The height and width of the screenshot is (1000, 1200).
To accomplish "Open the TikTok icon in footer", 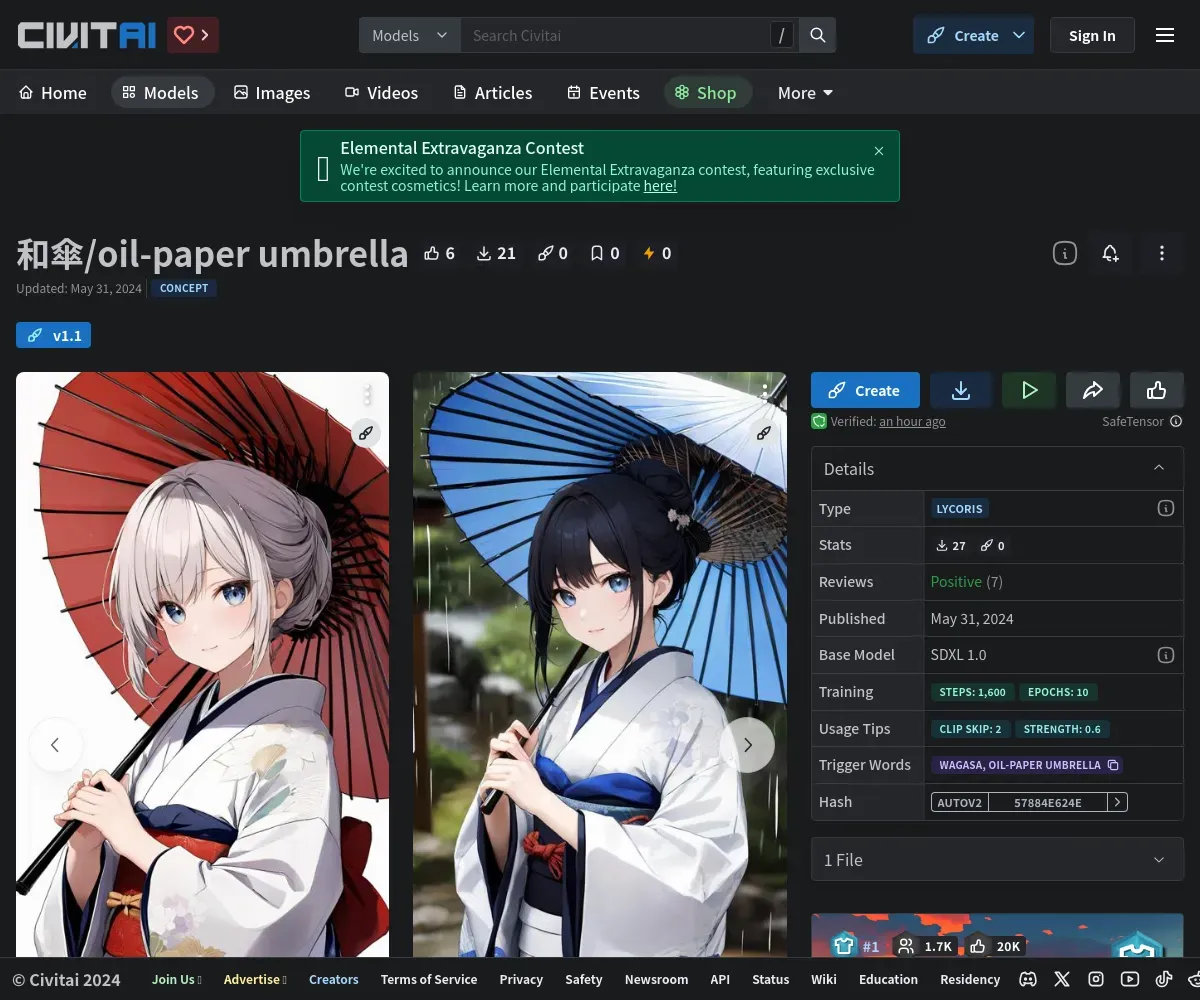I will tap(1164, 980).
